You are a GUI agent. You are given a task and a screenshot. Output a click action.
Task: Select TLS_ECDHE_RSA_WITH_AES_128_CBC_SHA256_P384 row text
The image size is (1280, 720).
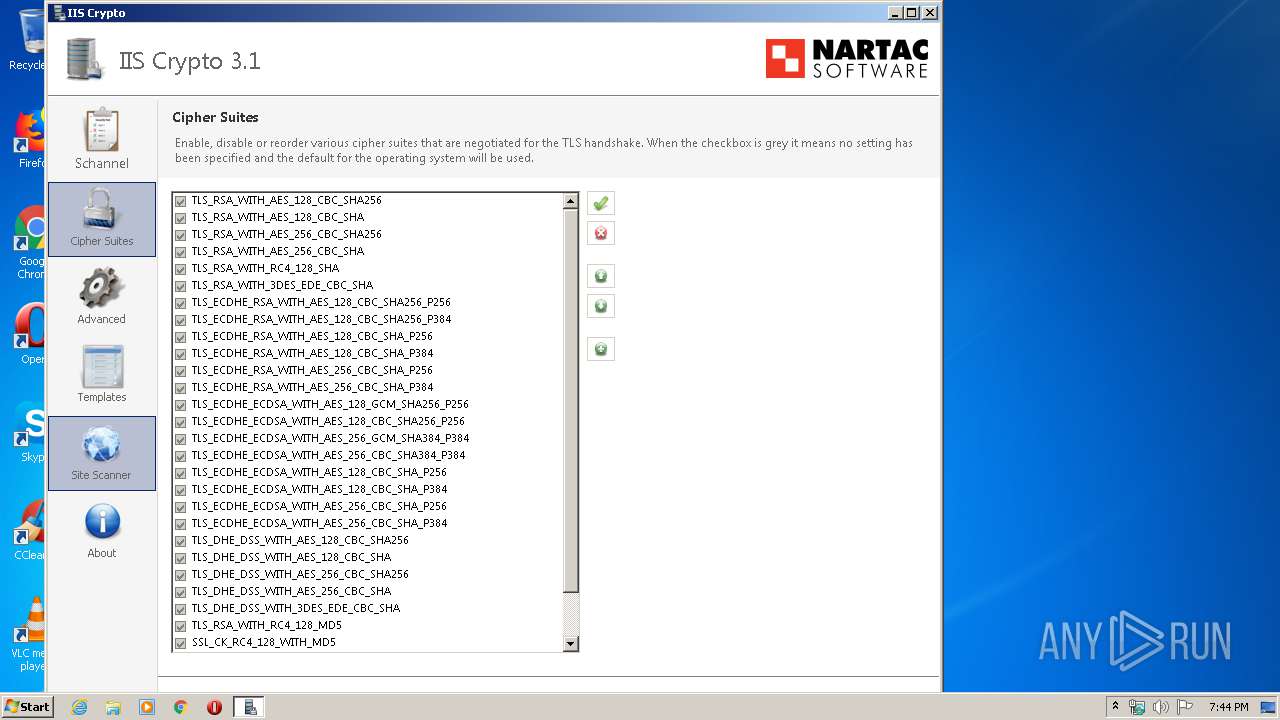pyautogui.click(x=321, y=319)
